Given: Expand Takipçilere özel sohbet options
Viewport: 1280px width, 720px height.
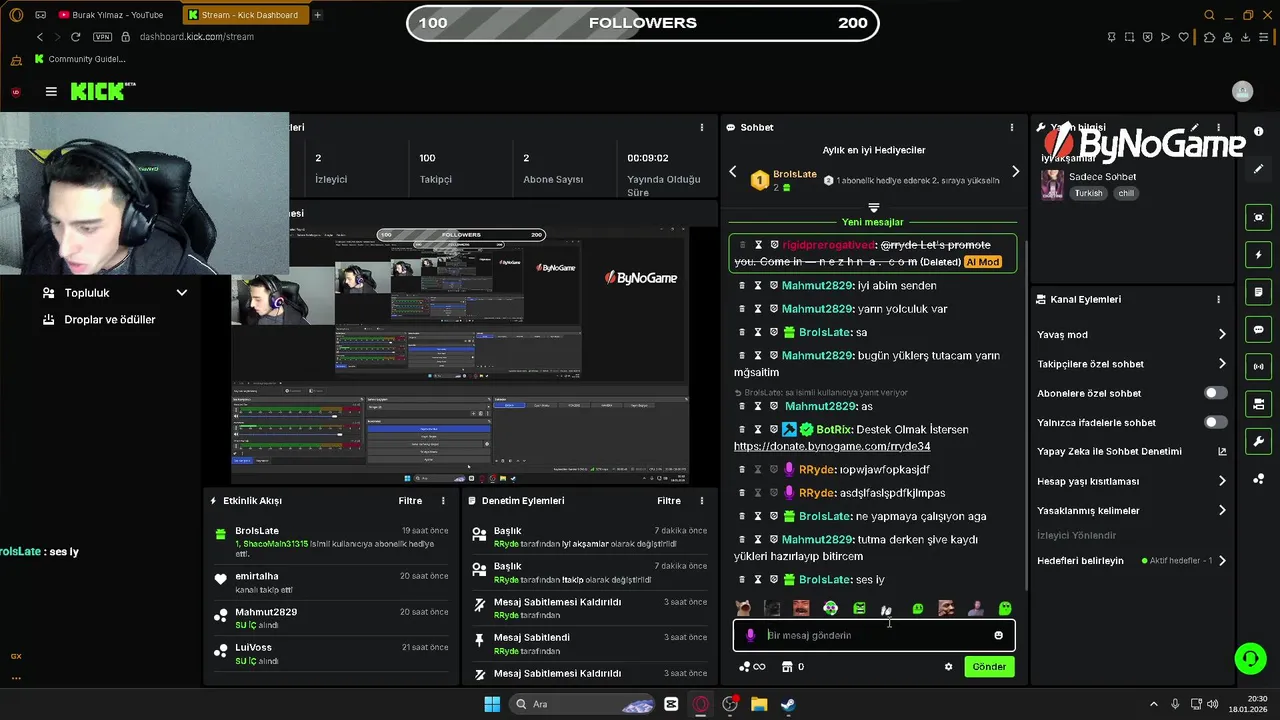Looking at the screenshot, I should click(x=1221, y=364).
